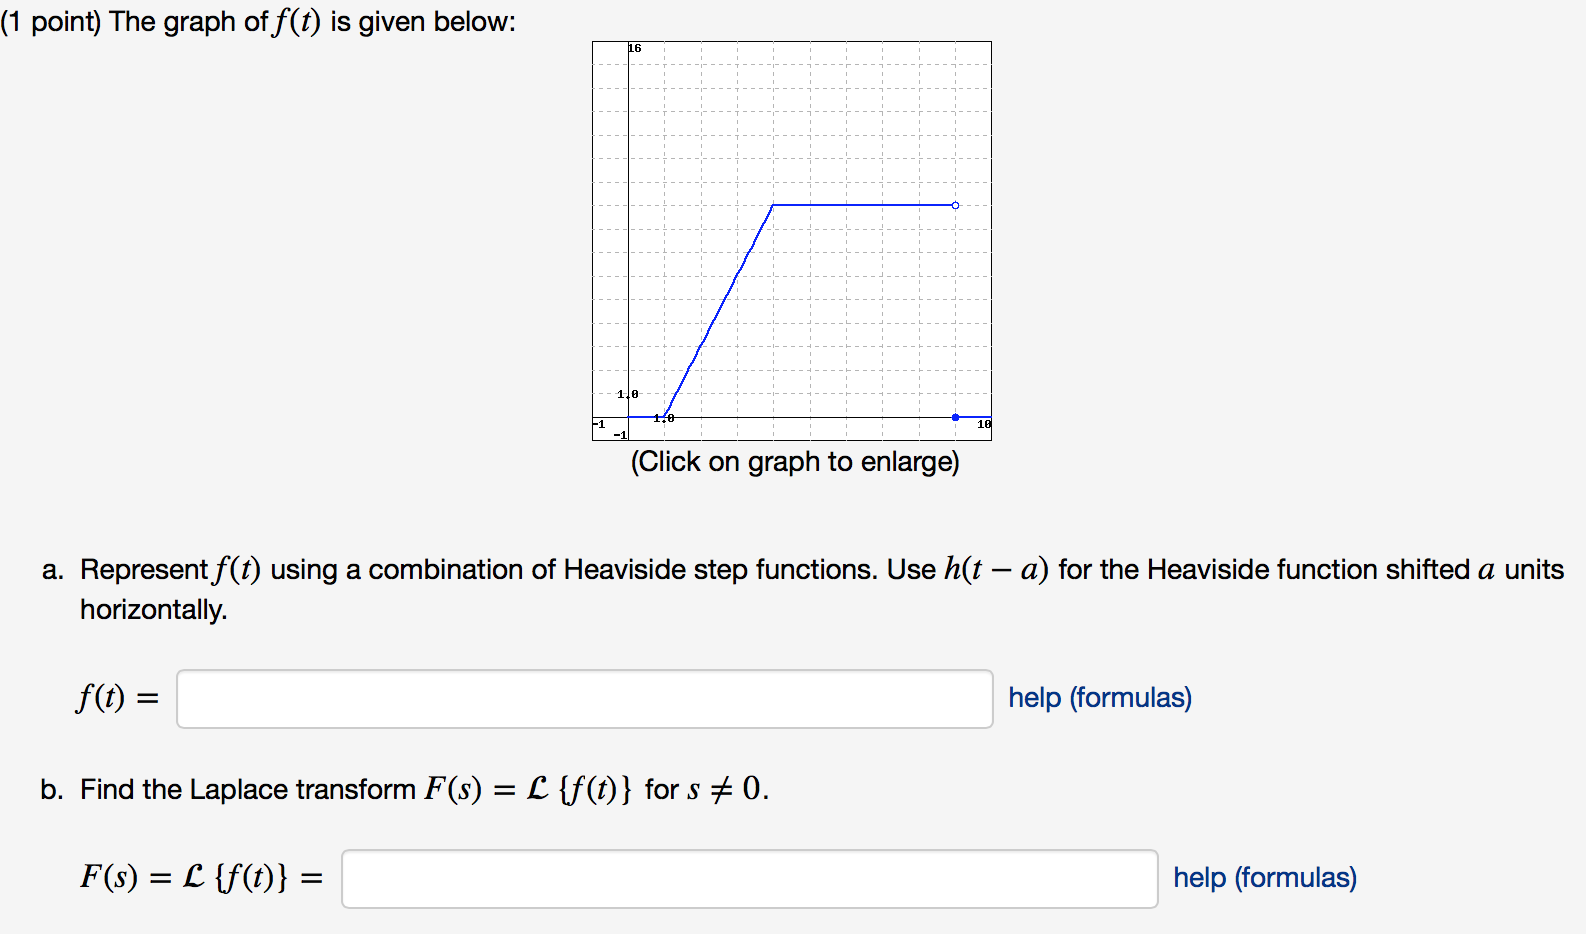The image size is (1586, 934).
Task: Click the axis label 10 on the right
Action: click(x=982, y=424)
